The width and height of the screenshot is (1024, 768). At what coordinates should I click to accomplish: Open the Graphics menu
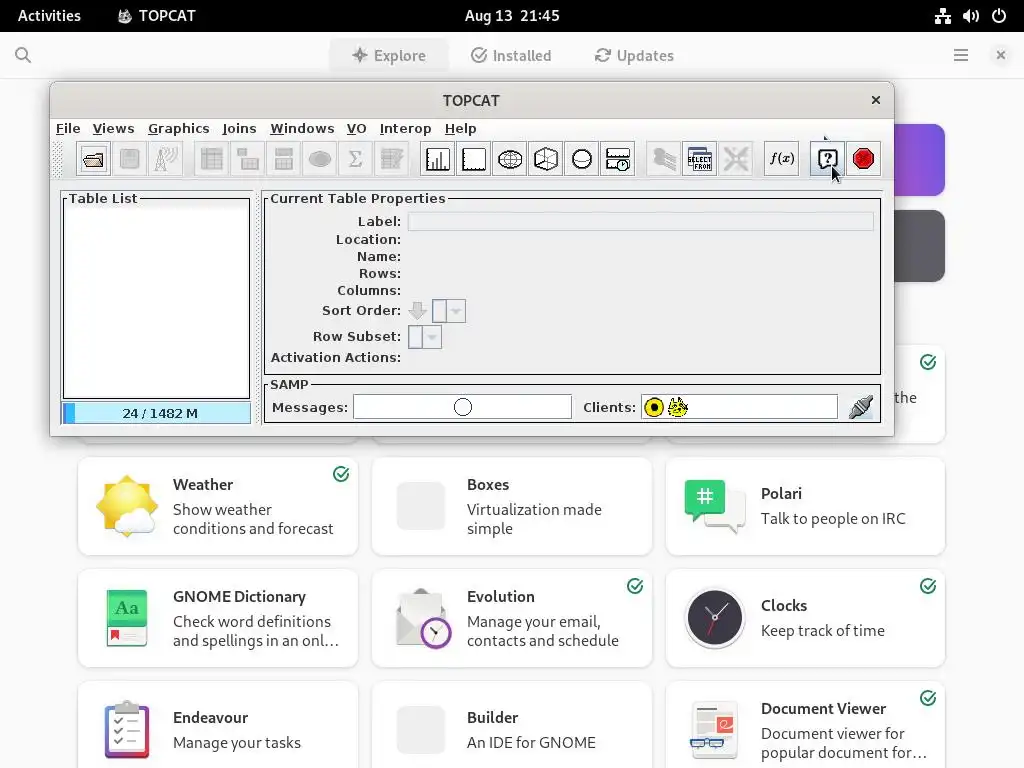179,129
